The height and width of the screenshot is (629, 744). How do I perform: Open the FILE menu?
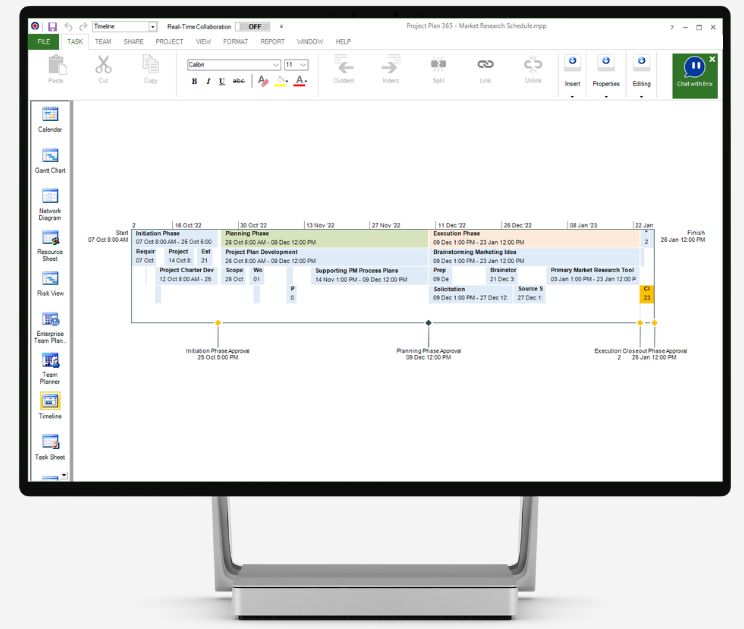[x=44, y=42]
